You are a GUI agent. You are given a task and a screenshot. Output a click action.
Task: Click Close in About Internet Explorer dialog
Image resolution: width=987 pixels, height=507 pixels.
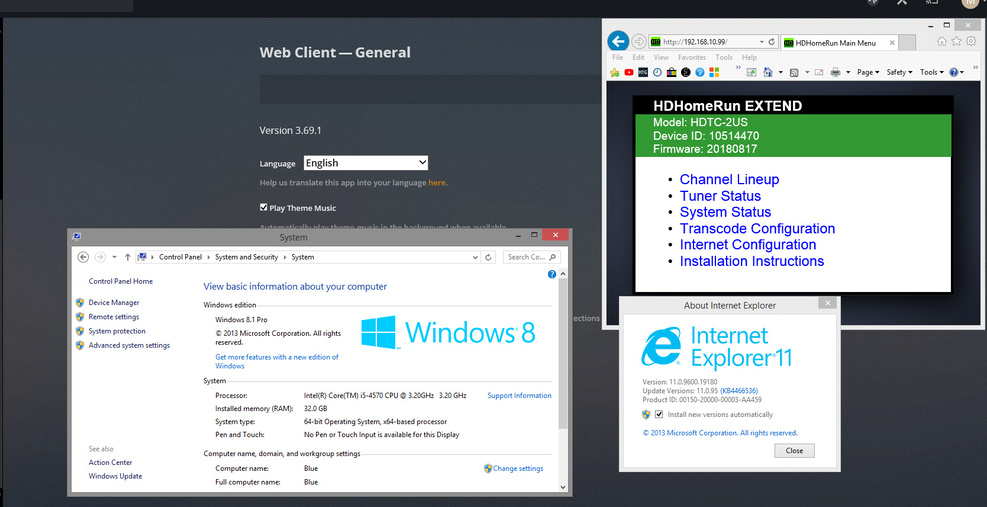tap(794, 450)
